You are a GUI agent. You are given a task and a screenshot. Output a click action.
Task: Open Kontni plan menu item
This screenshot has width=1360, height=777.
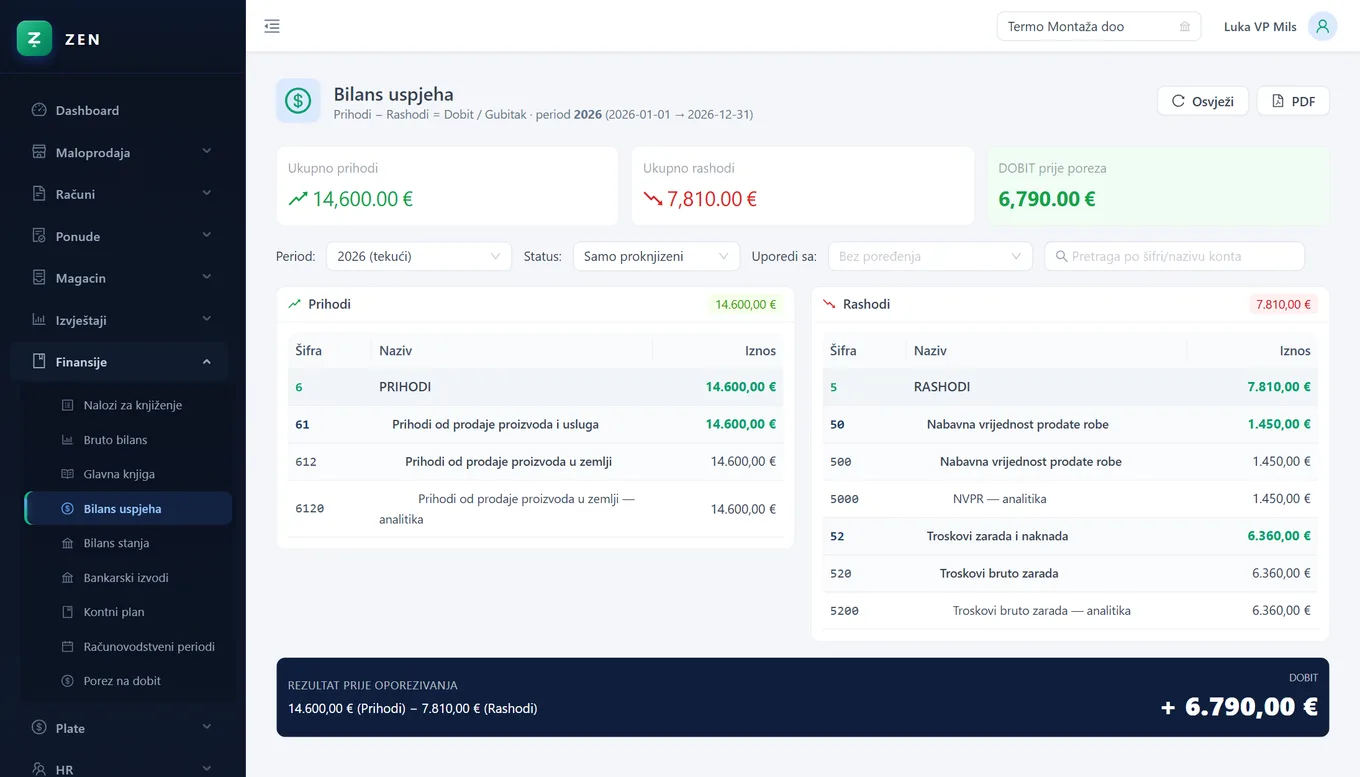point(130,612)
